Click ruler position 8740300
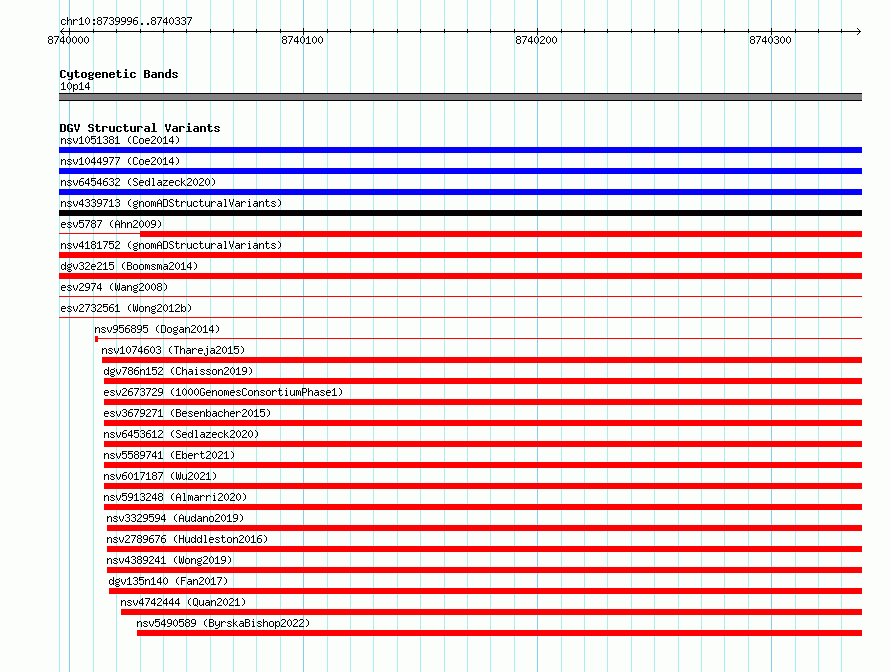 [770, 40]
